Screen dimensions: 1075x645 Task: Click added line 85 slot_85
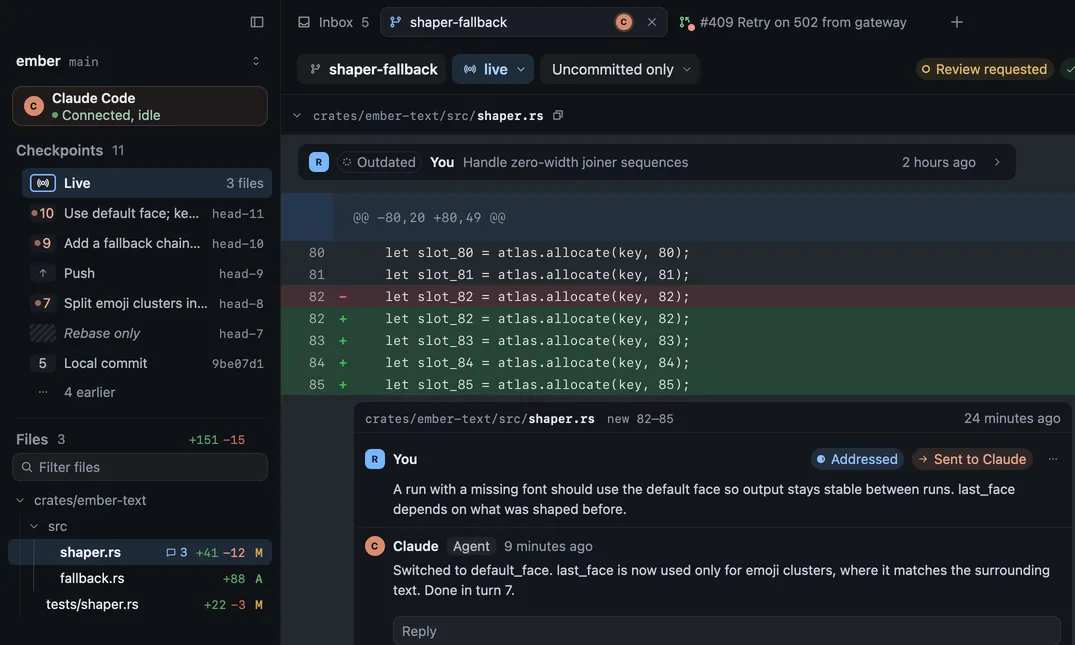(678, 384)
